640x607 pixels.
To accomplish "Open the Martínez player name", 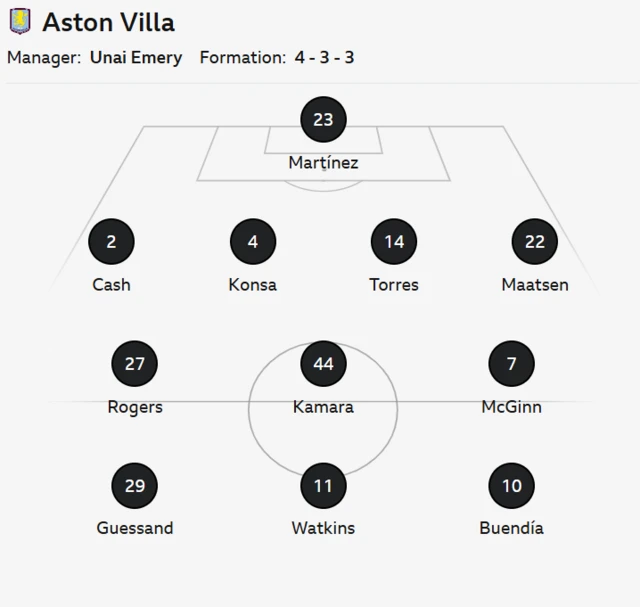I will point(323,162).
